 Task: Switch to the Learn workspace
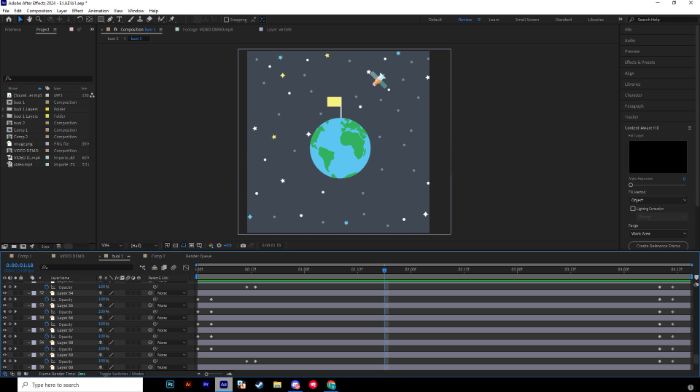pos(494,20)
